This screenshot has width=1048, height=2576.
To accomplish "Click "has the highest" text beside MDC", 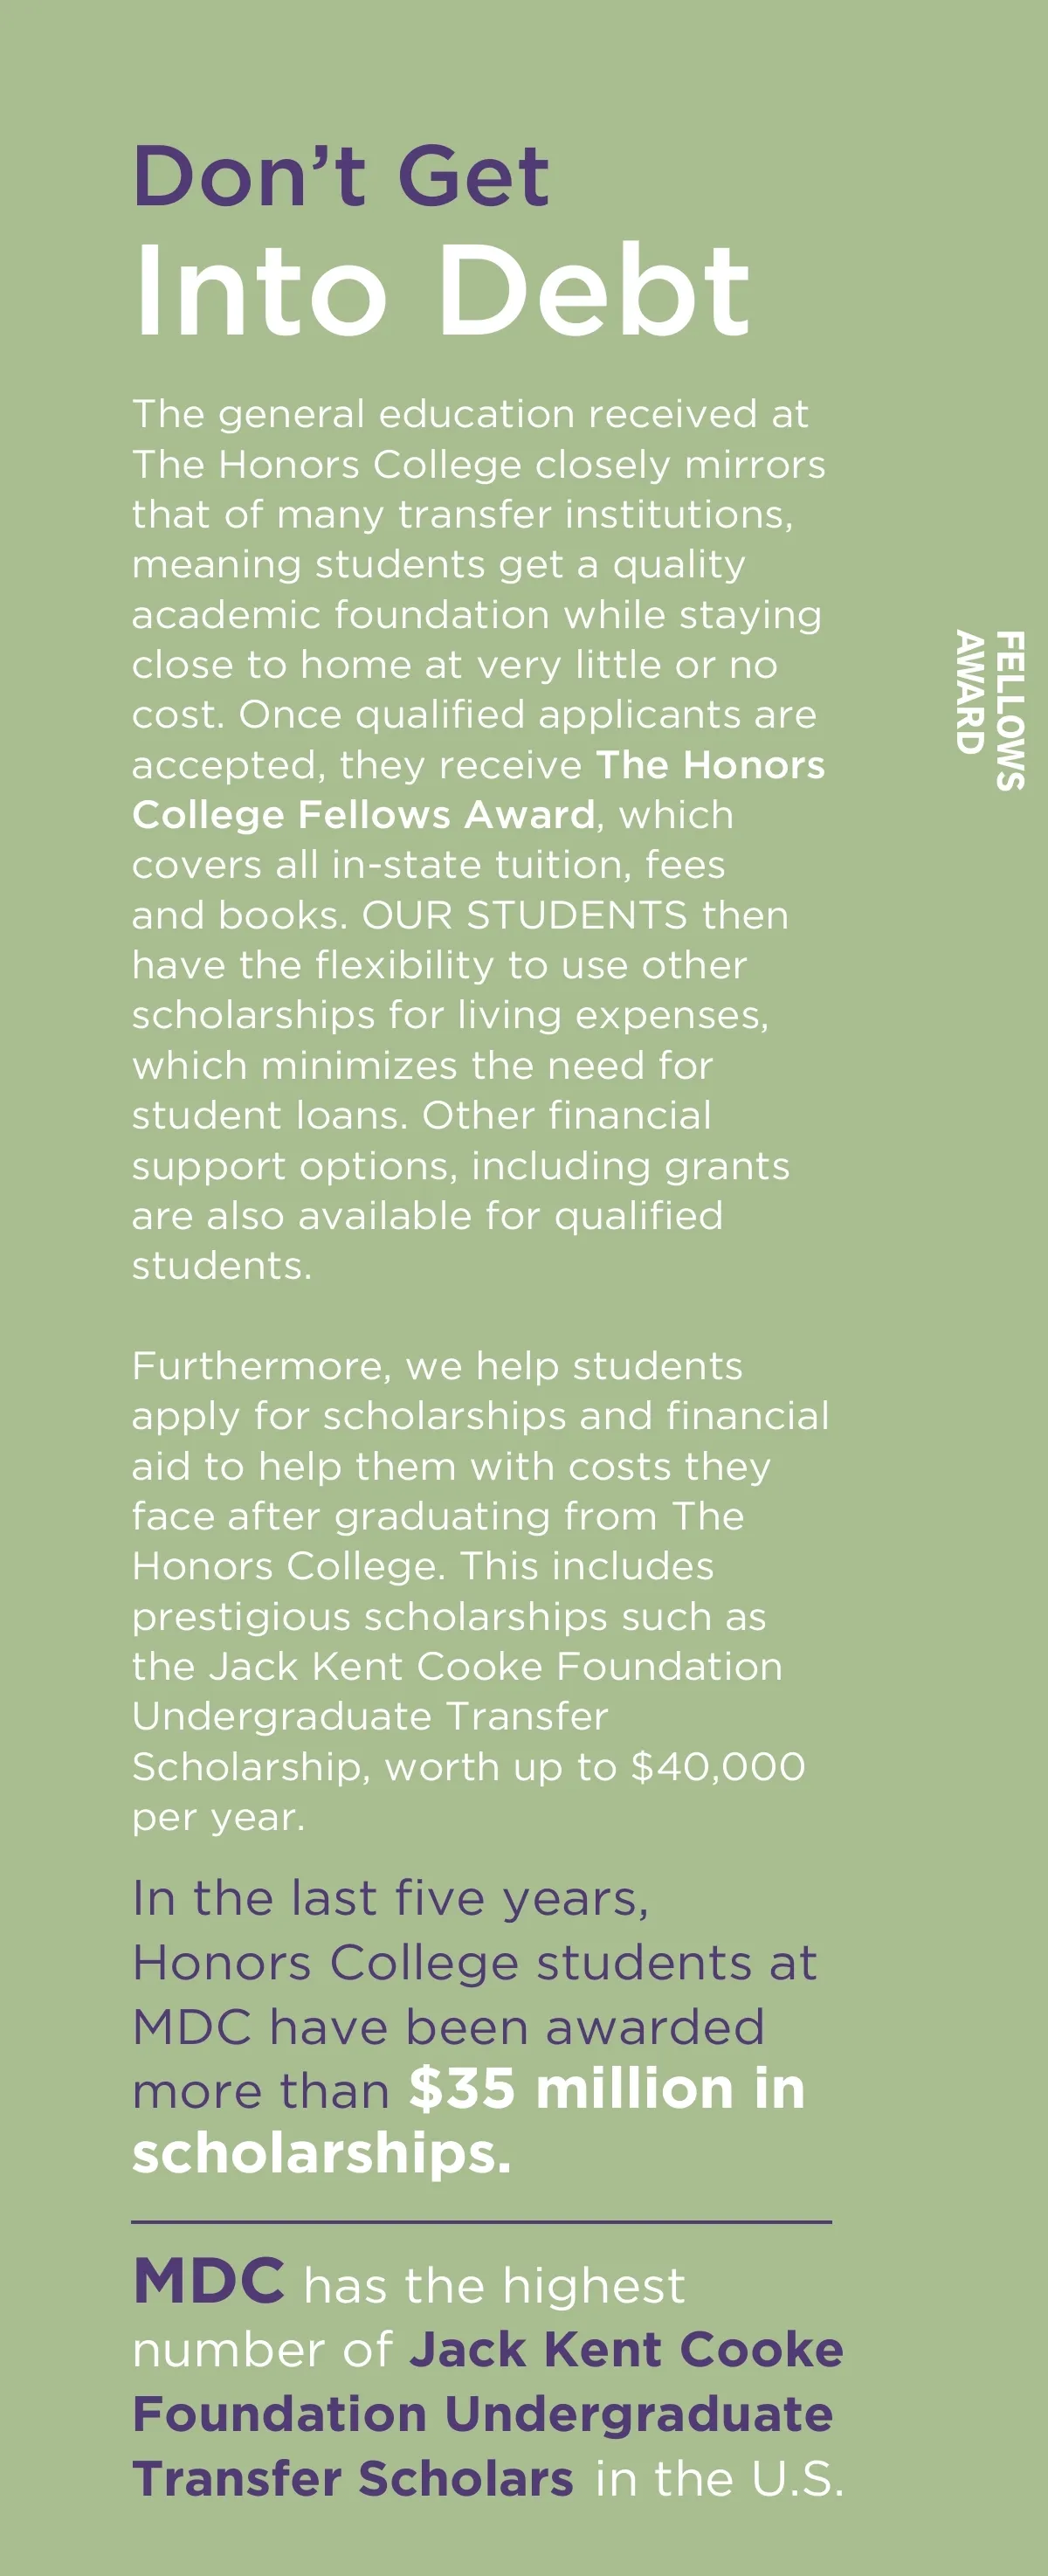I will pos(494,2286).
